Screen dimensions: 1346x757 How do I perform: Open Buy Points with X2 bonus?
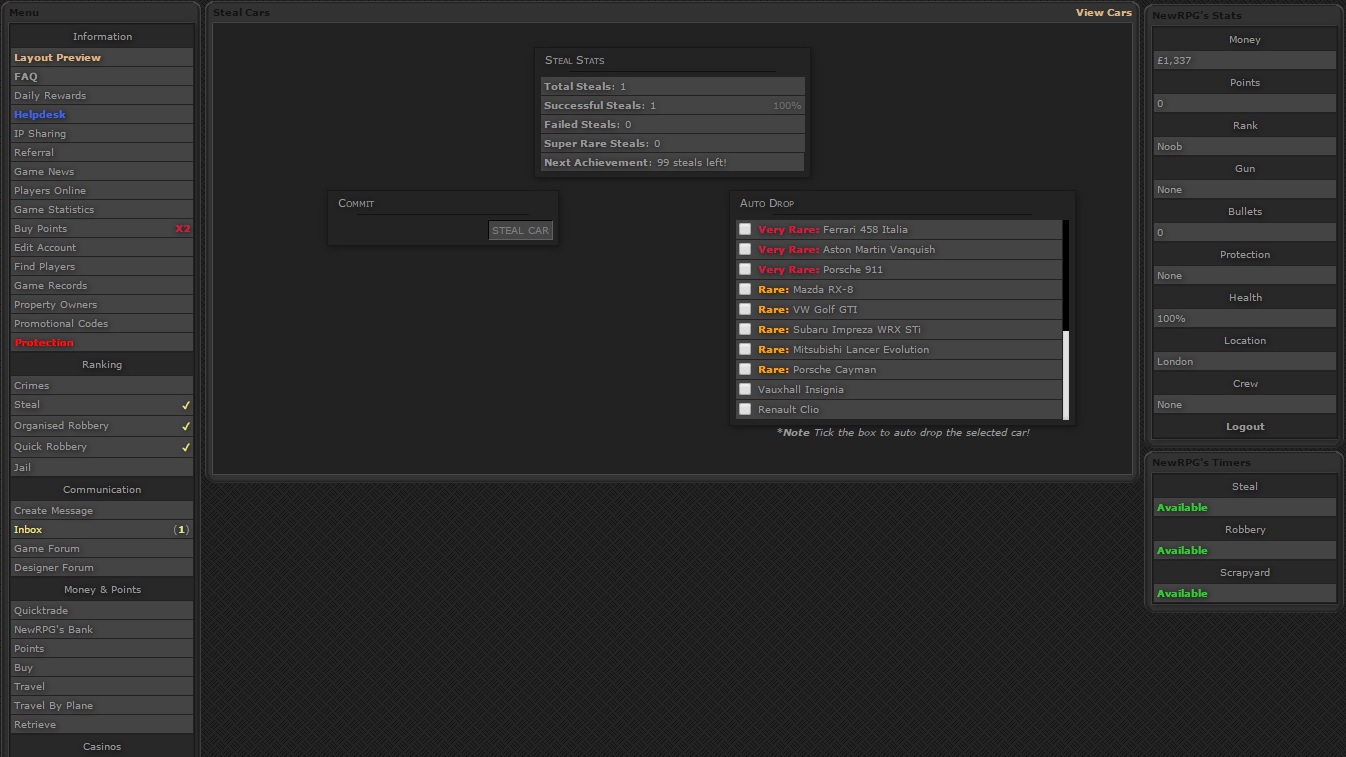click(x=101, y=229)
